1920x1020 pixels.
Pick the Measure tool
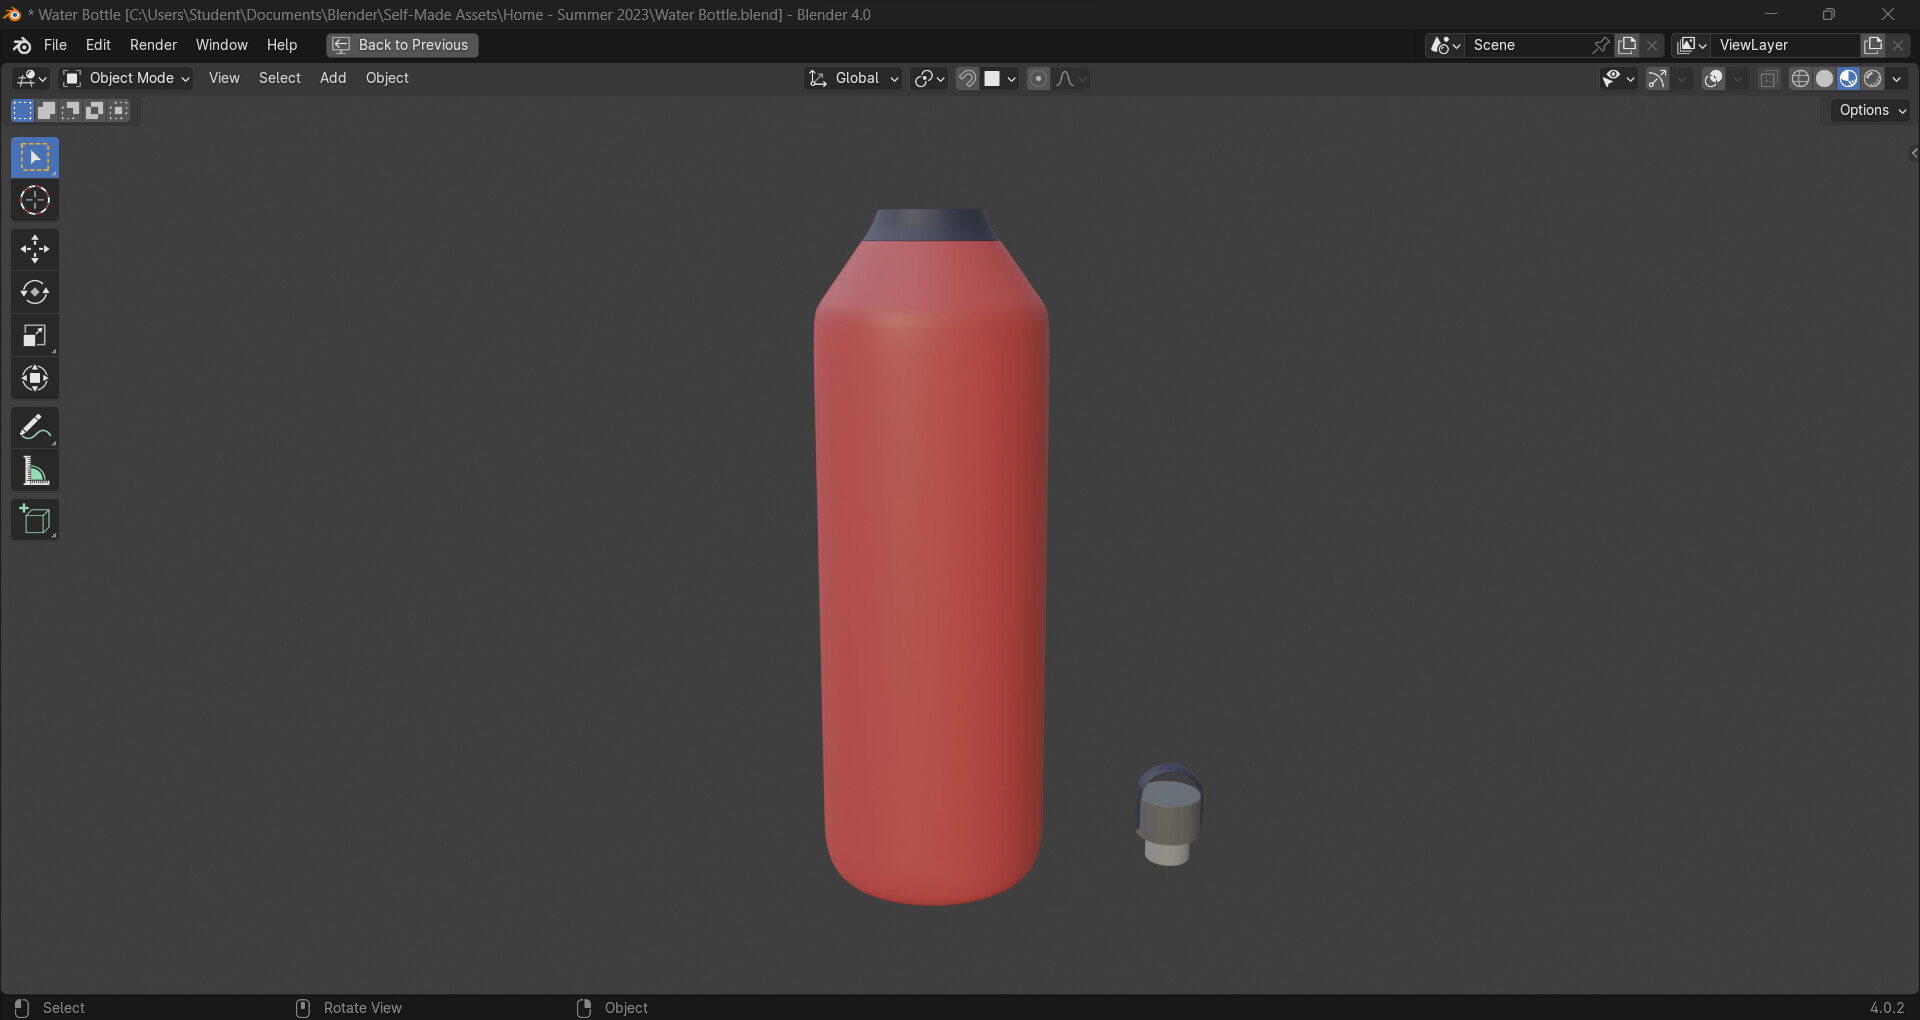pyautogui.click(x=35, y=470)
